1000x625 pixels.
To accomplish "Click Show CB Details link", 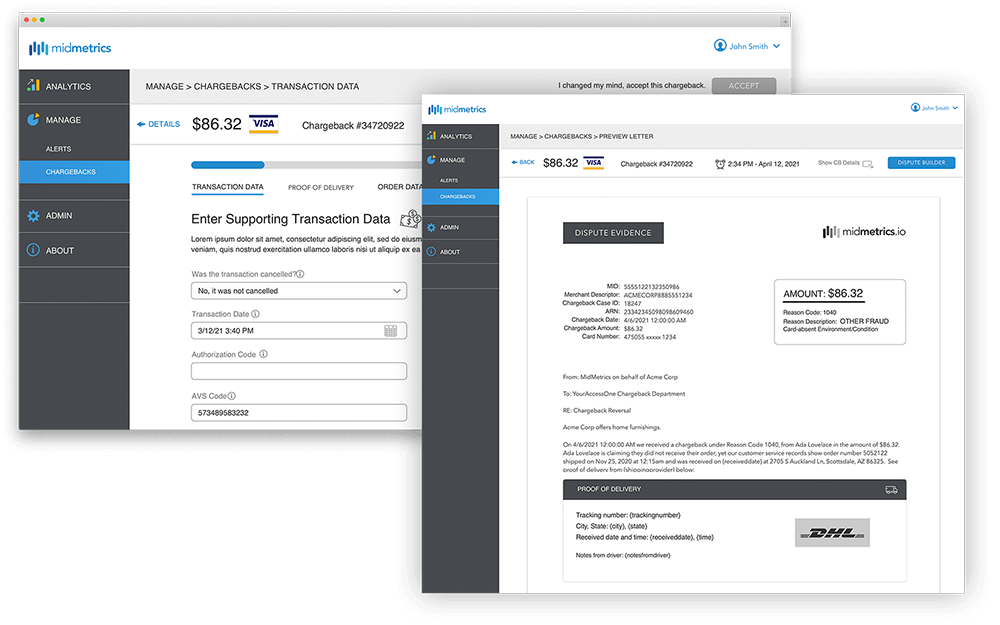I will click(839, 163).
